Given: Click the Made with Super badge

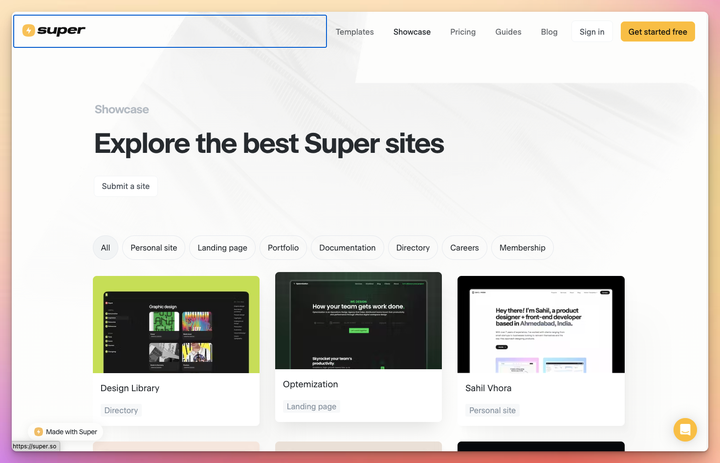Looking at the screenshot, I should pyautogui.click(x=66, y=432).
